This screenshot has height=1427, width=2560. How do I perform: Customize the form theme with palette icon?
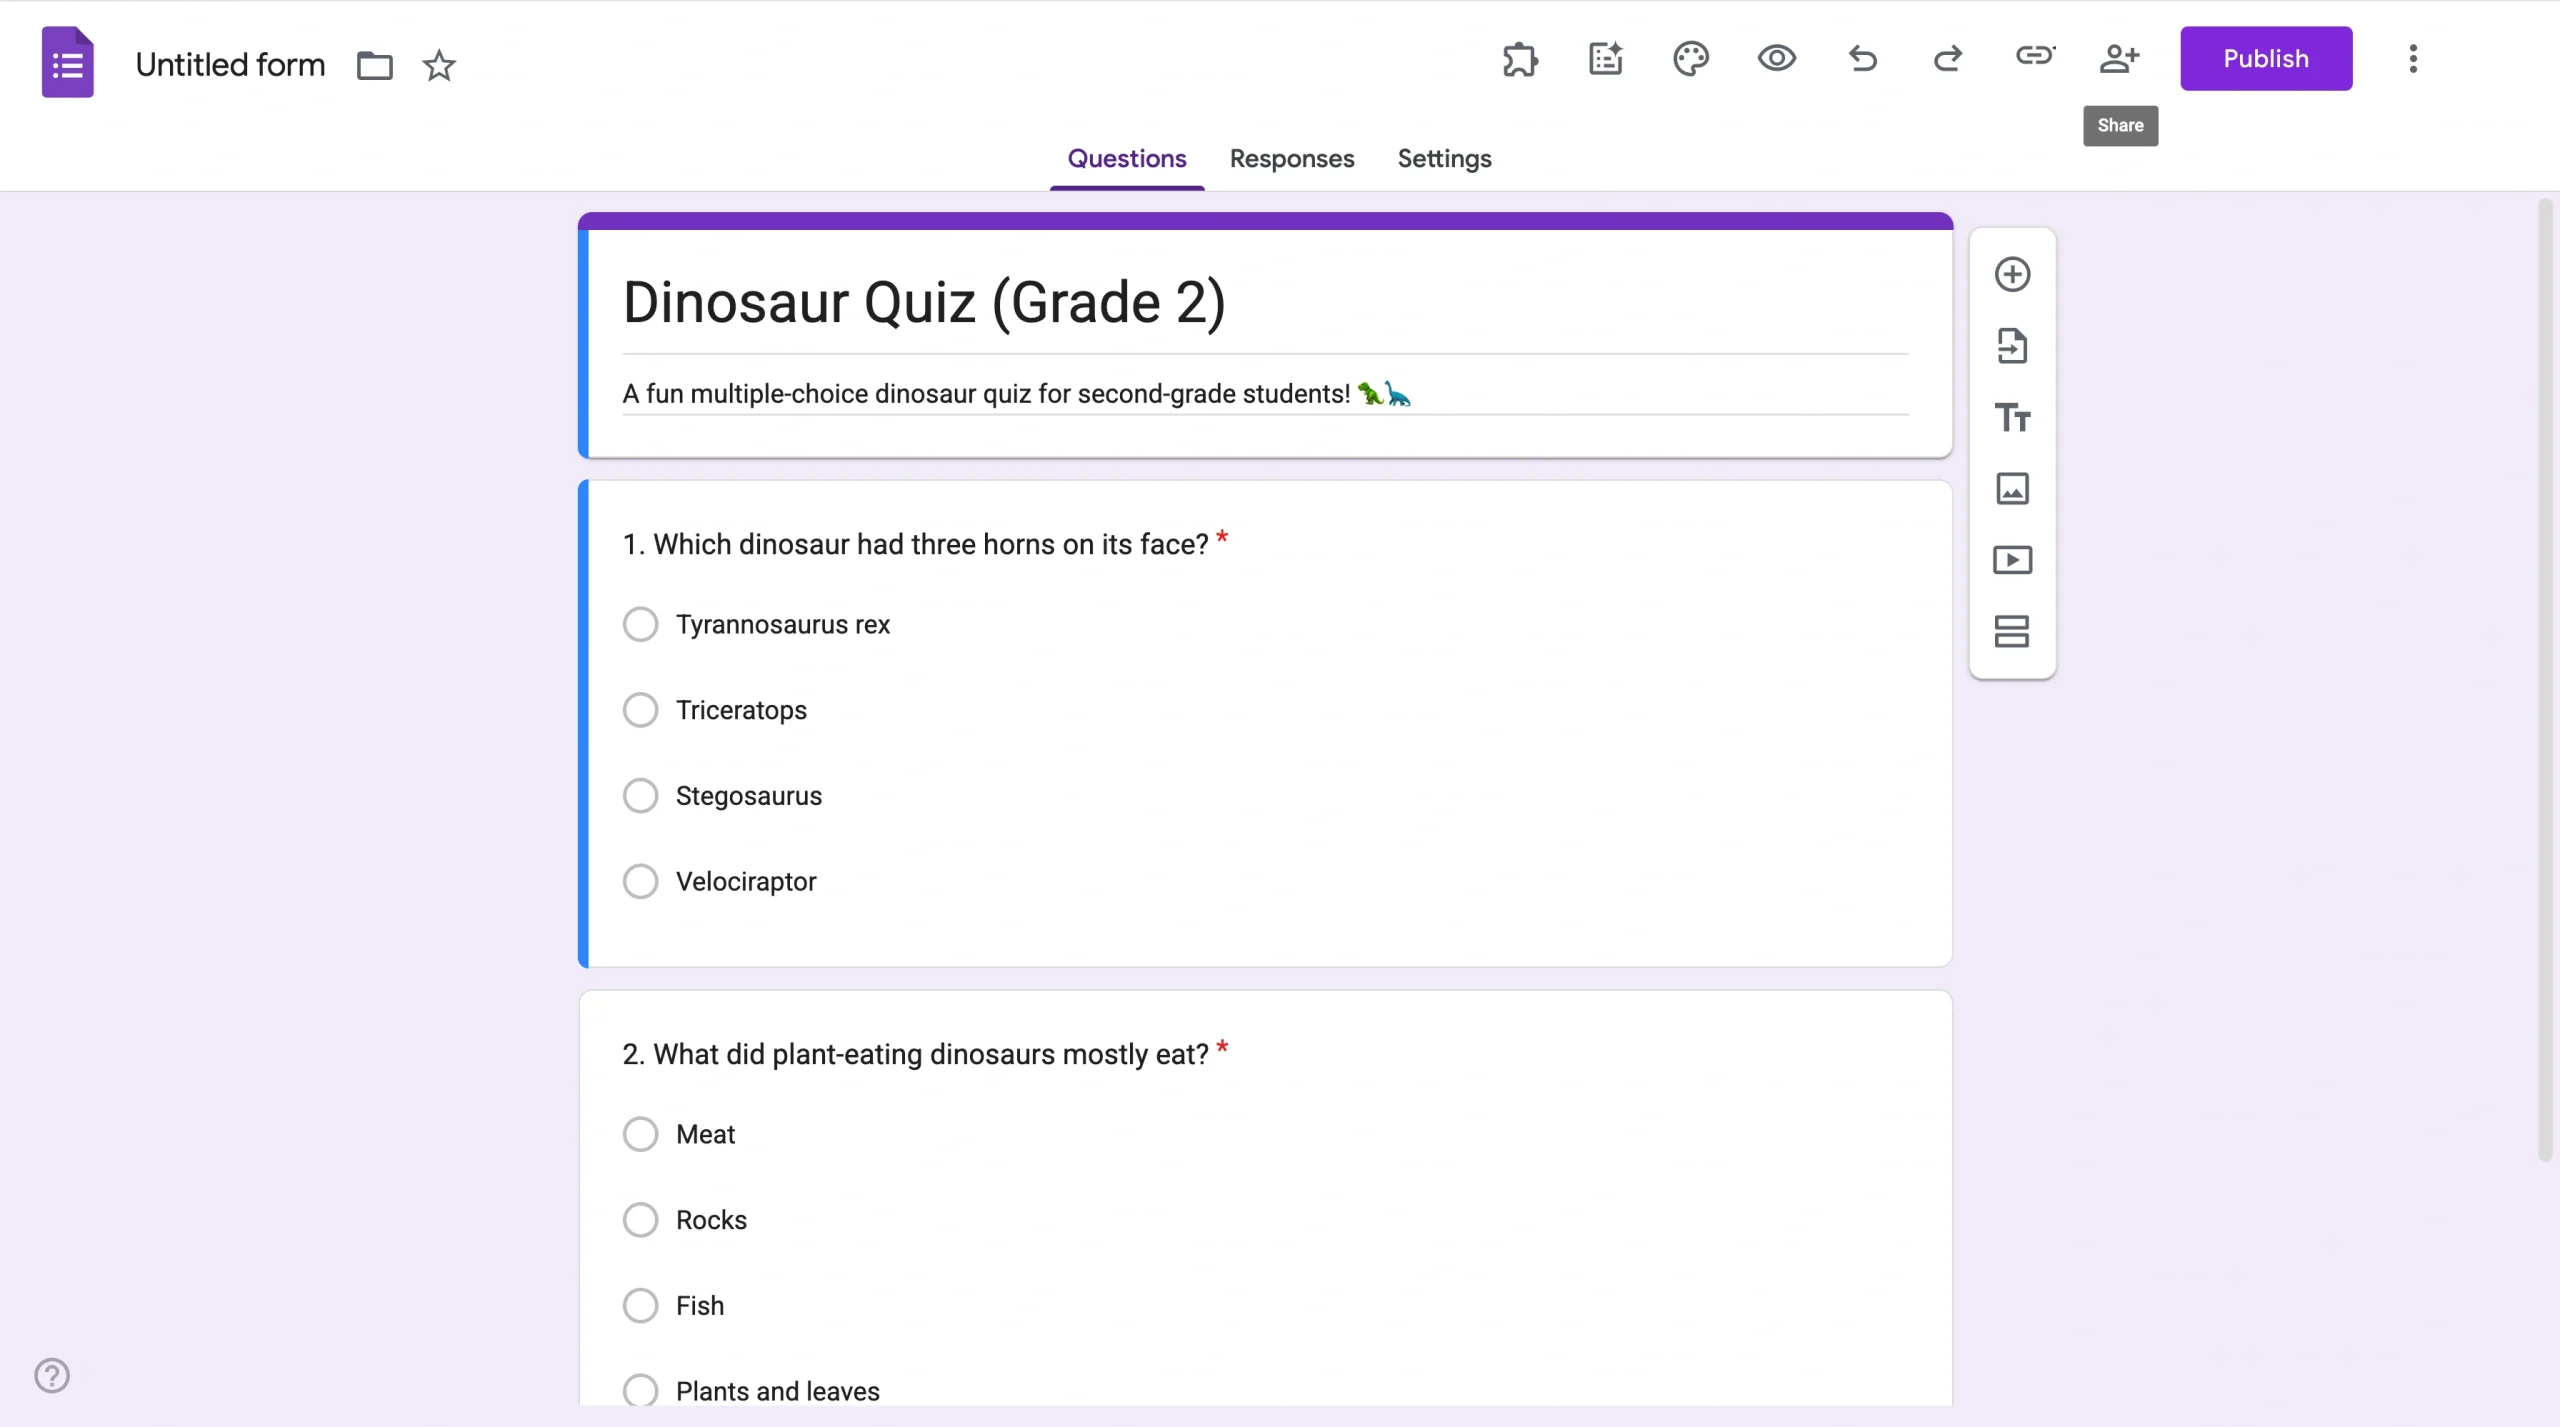[1691, 59]
